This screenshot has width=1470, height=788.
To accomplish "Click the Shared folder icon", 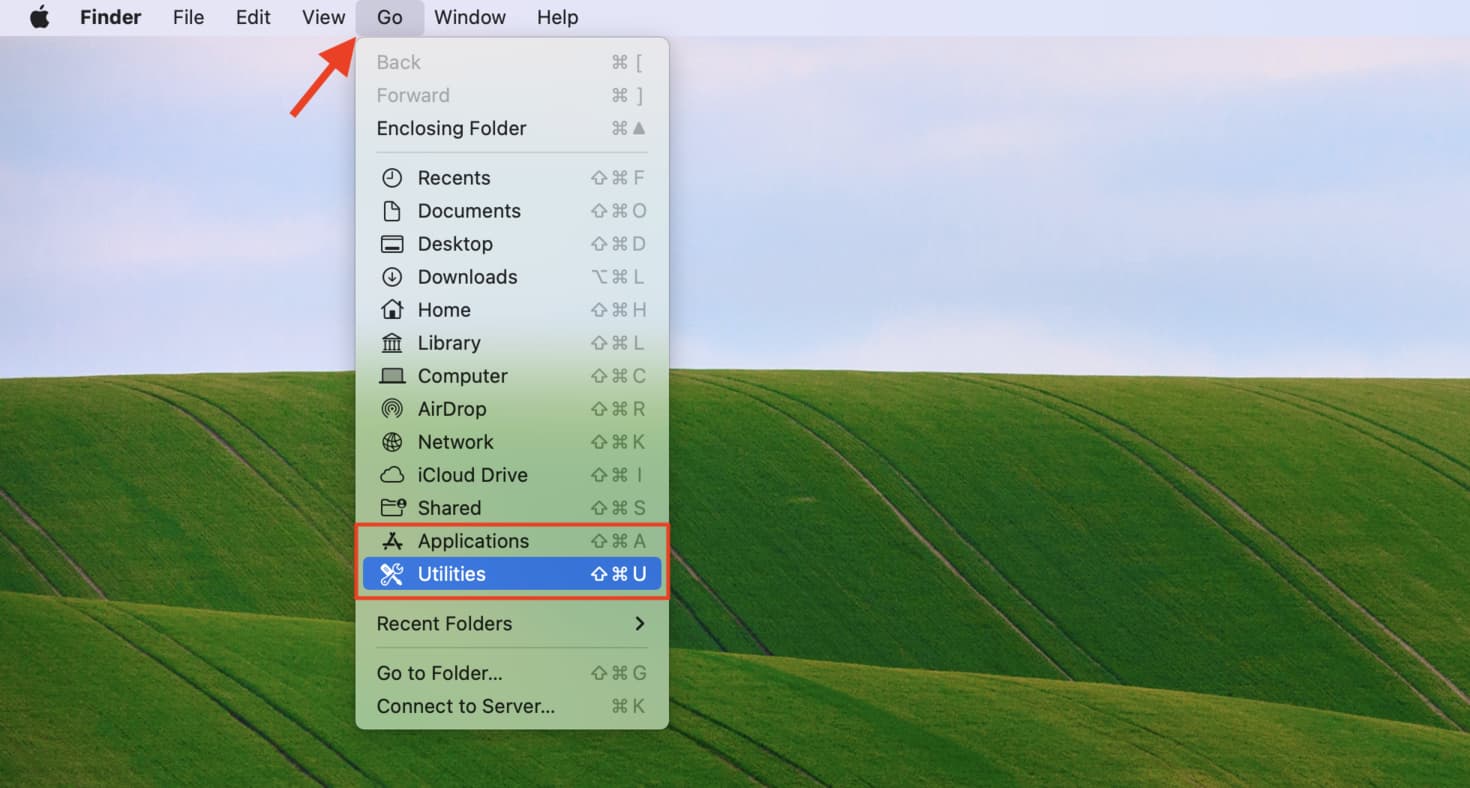I will pos(392,508).
